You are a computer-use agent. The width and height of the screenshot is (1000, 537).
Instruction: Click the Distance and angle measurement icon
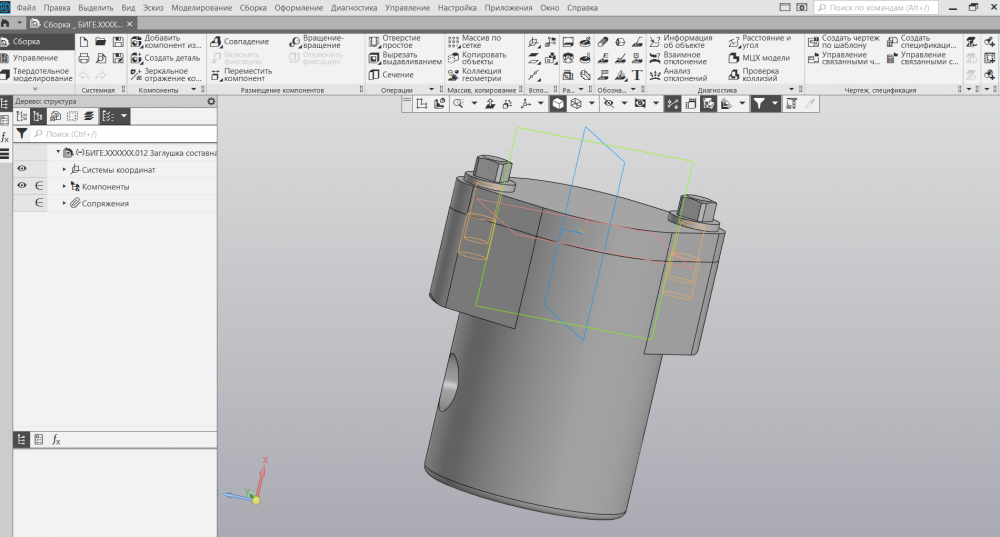[x=735, y=42]
